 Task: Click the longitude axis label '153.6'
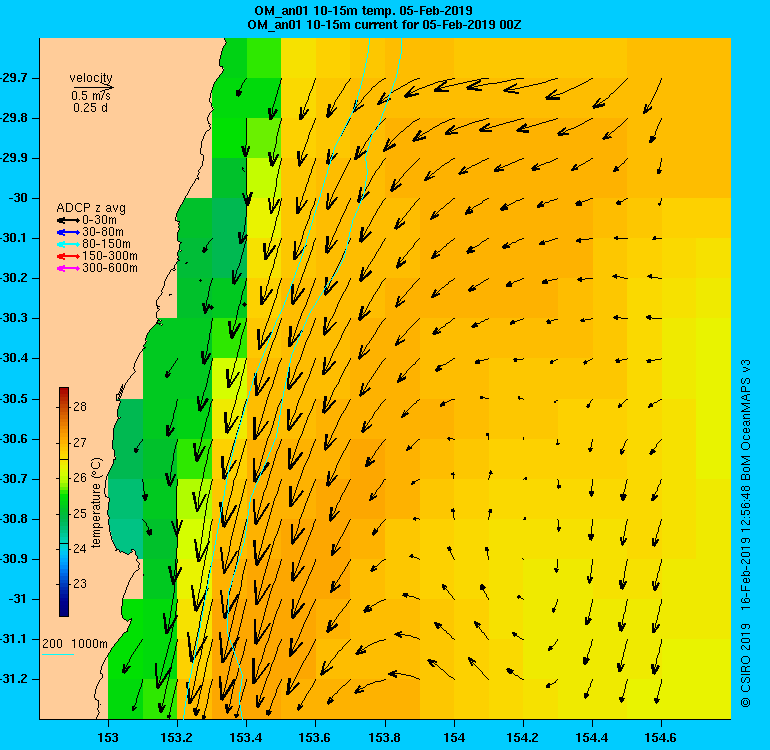(x=315, y=738)
